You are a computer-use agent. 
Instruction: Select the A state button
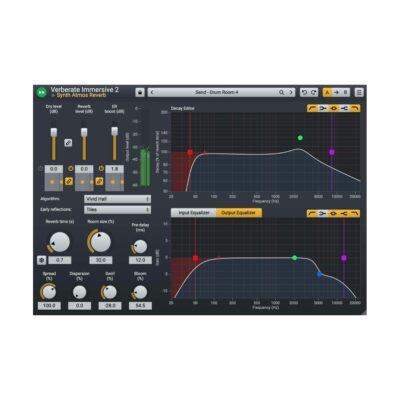[x=327, y=92]
